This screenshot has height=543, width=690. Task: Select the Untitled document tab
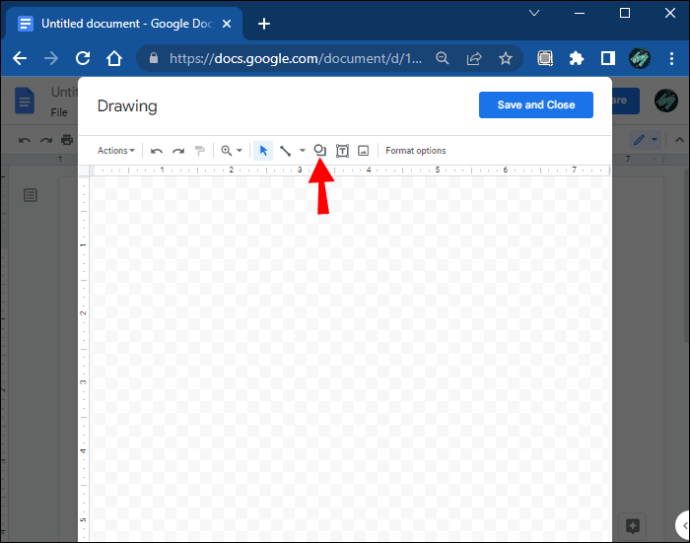(x=125, y=24)
